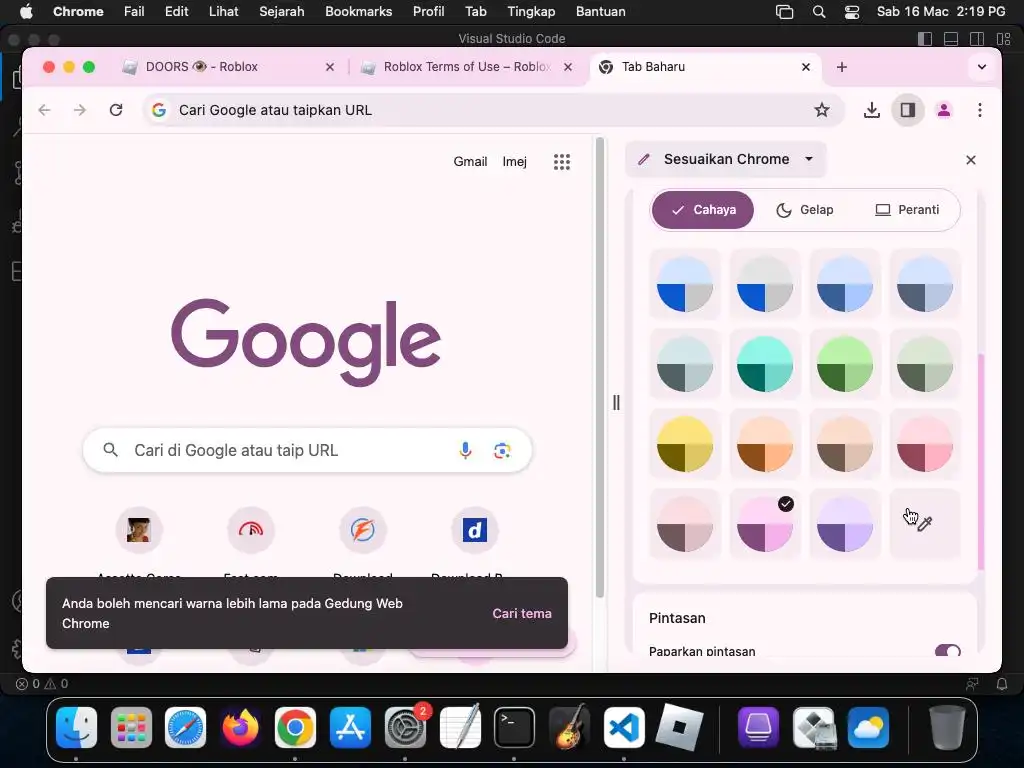Open the first shortcut with portrait thumbnail

(x=138, y=530)
